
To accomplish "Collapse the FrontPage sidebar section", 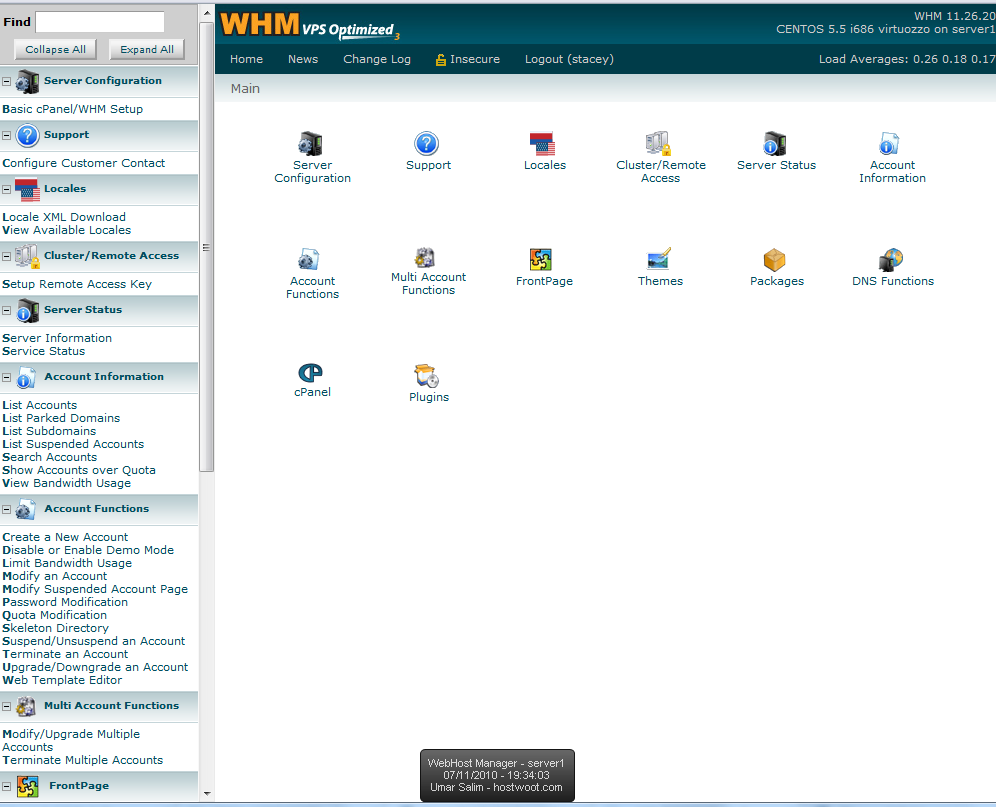I will click(6, 786).
